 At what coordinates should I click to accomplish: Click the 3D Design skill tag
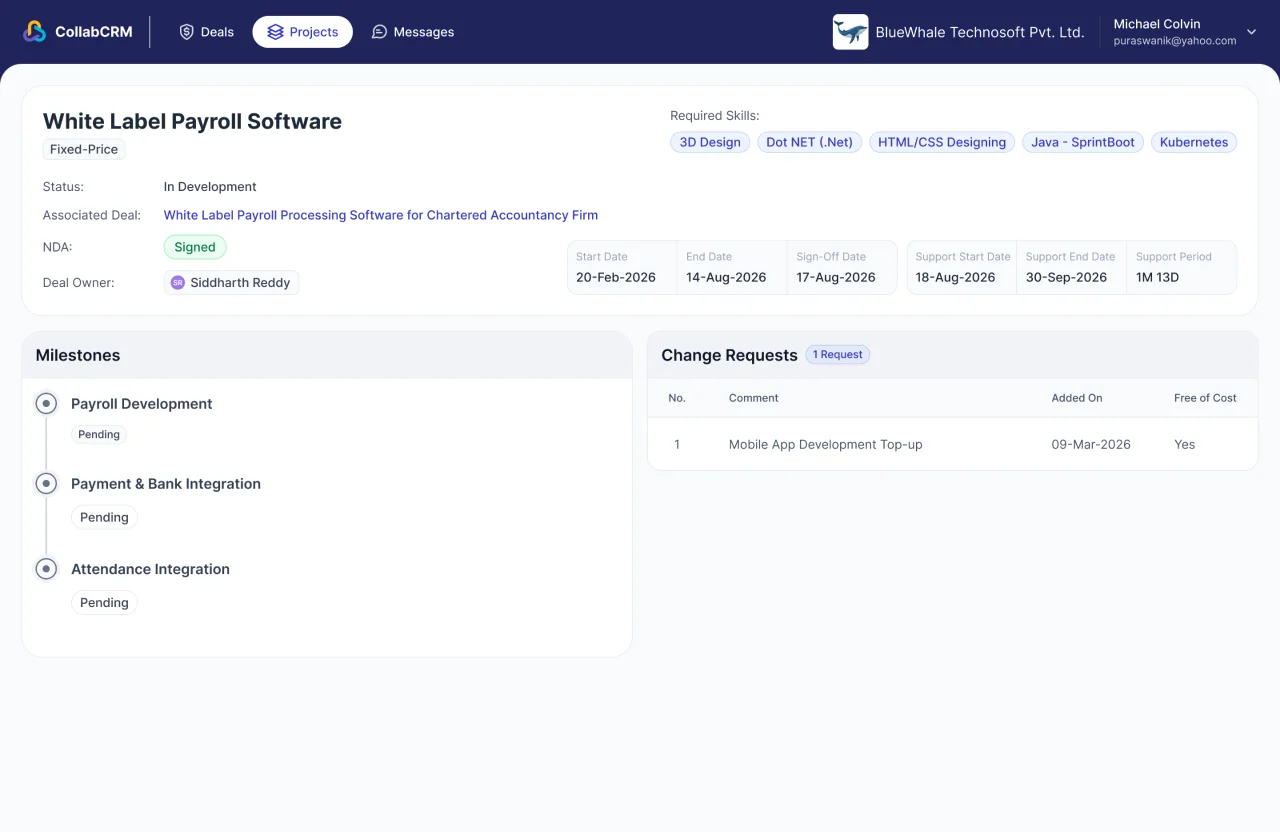[x=710, y=142]
